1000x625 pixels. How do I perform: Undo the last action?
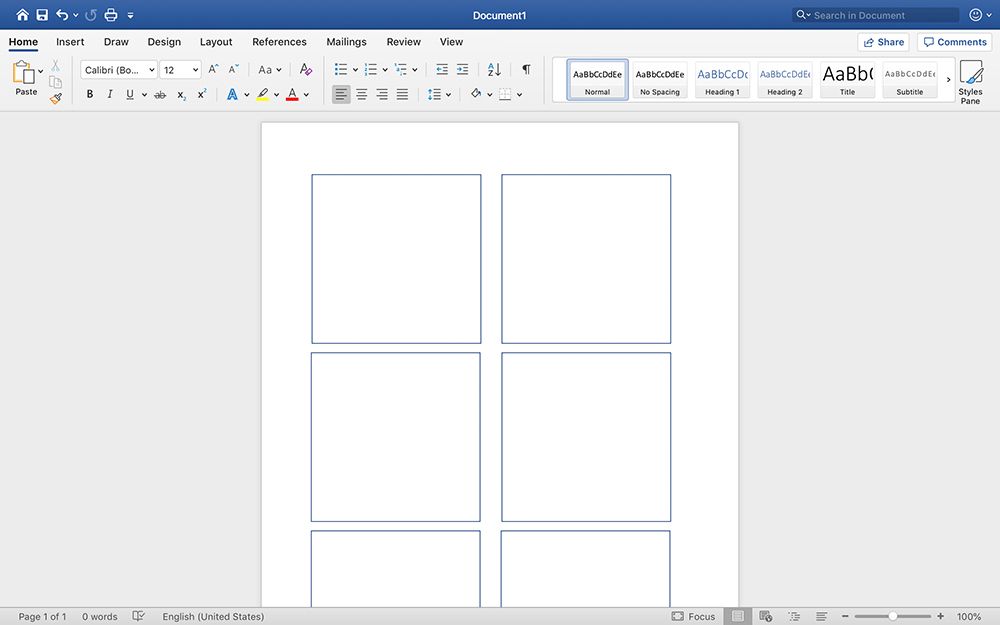pyautogui.click(x=62, y=15)
